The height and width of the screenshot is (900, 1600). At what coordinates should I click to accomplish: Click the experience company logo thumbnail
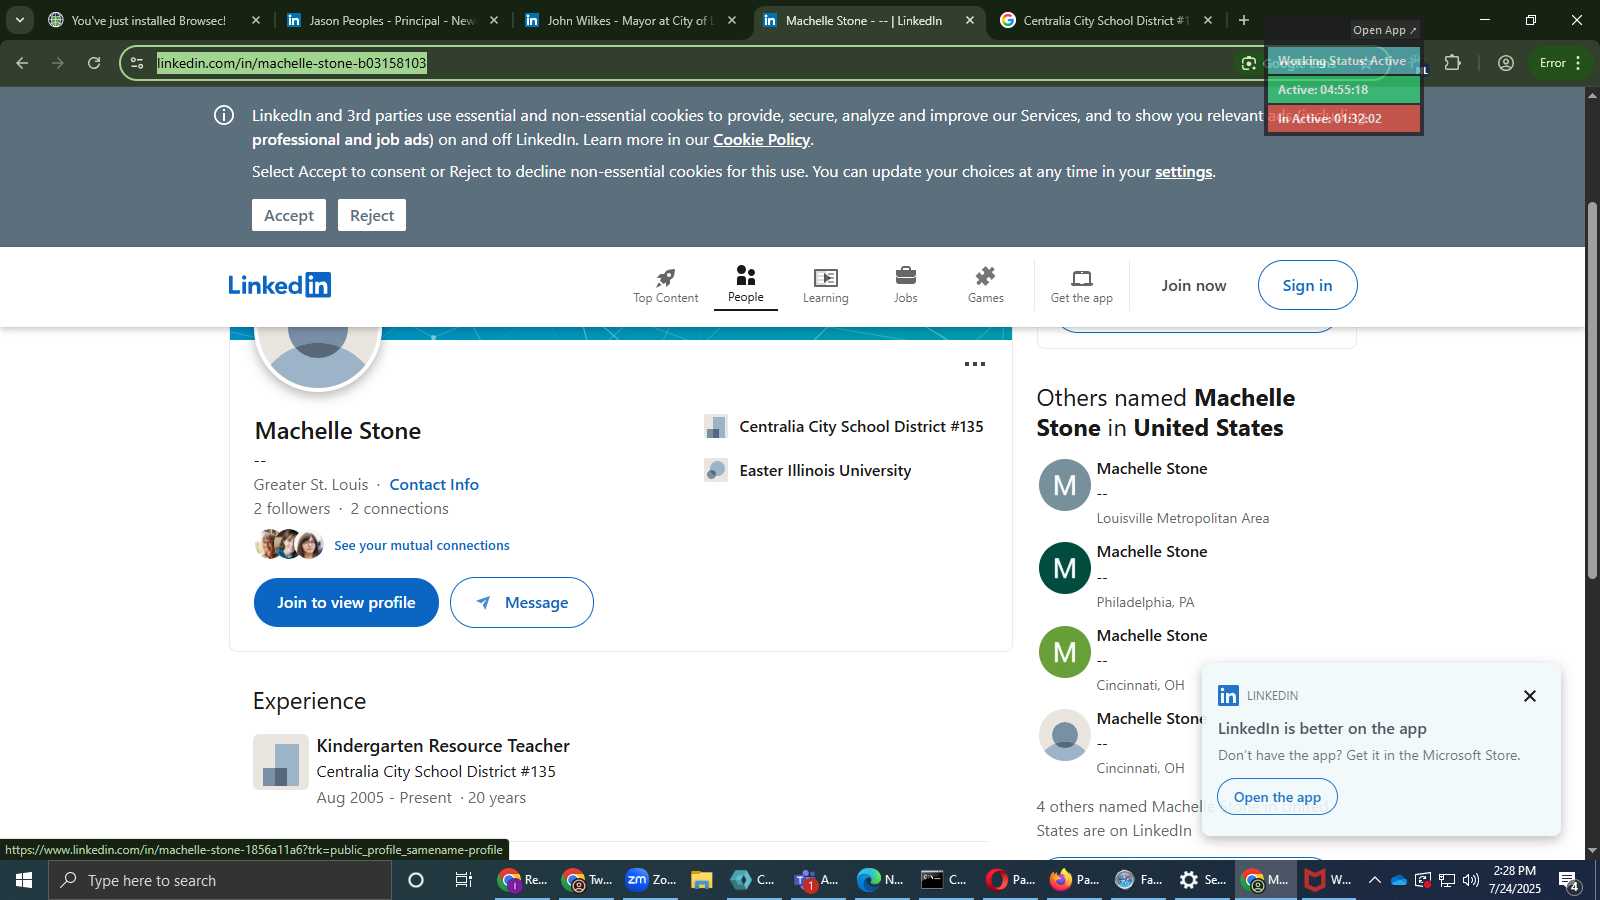281,762
